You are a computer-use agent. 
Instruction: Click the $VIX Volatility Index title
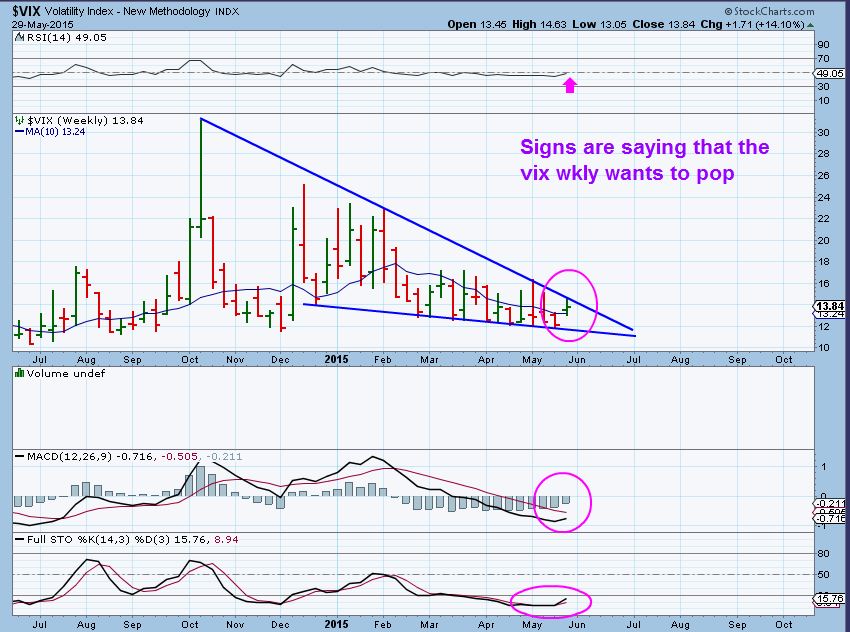point(60,10)
